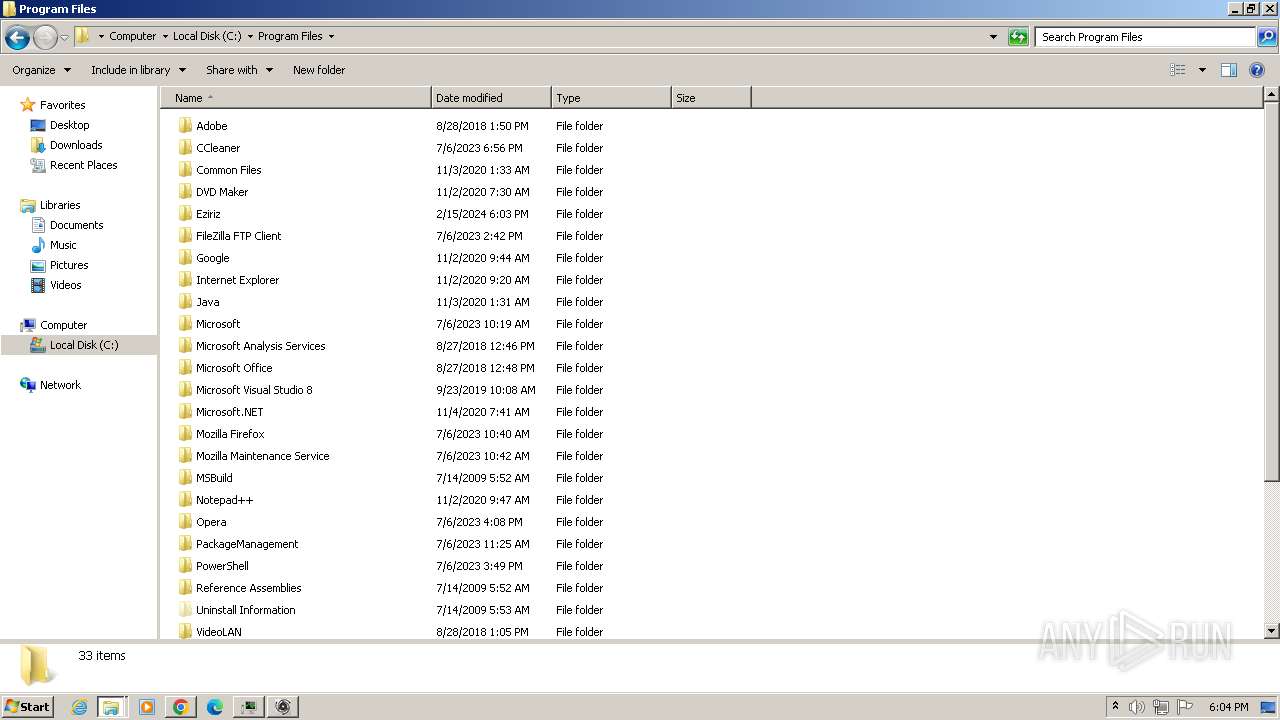Viewport: 1280px width, 720px height.
Task: Select the Mozilla Firefox folder icon
Action: 185,434
